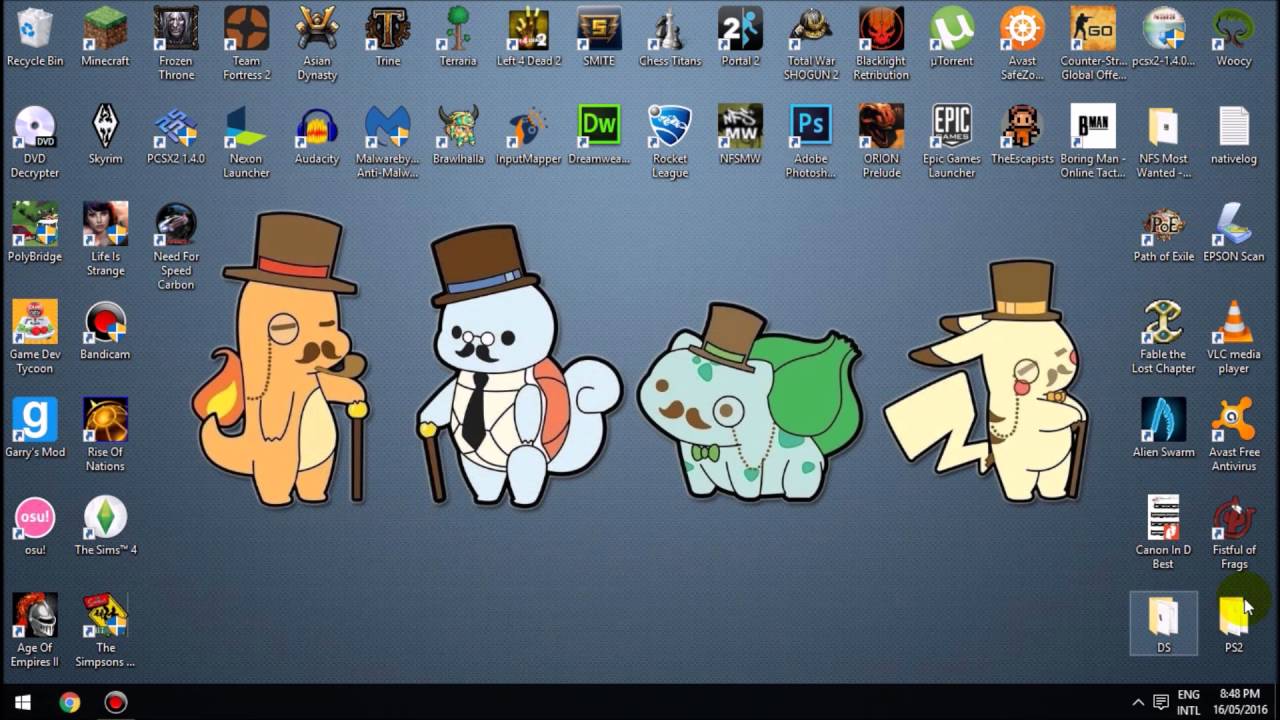
Task: Select the DS folder
Action: click(x=1163, y=623)
